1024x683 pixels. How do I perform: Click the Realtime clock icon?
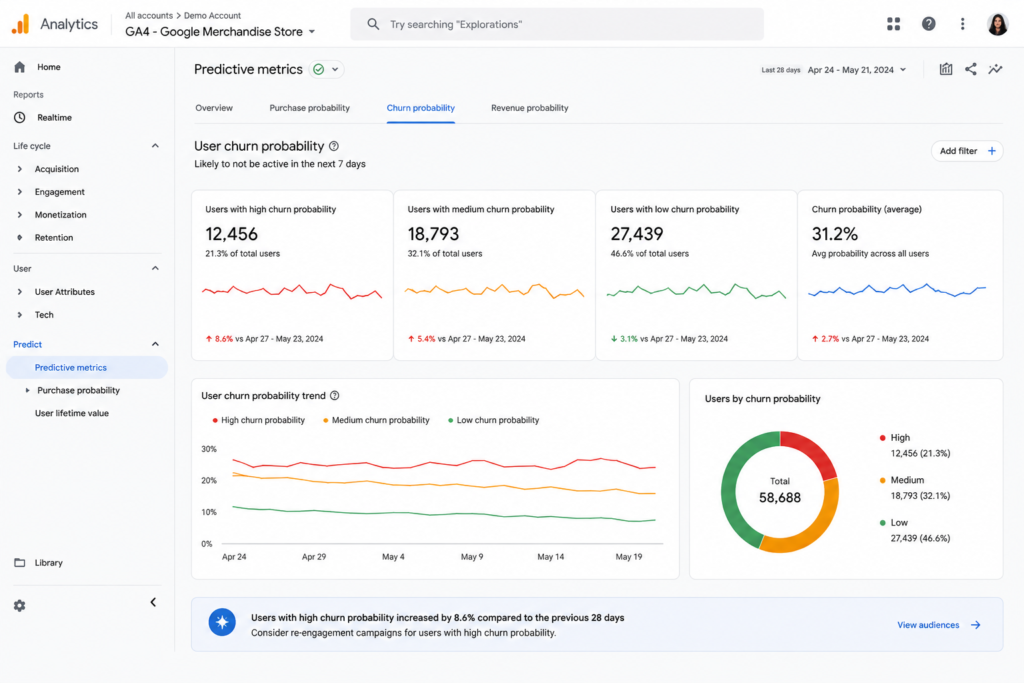tap(20, 118)
